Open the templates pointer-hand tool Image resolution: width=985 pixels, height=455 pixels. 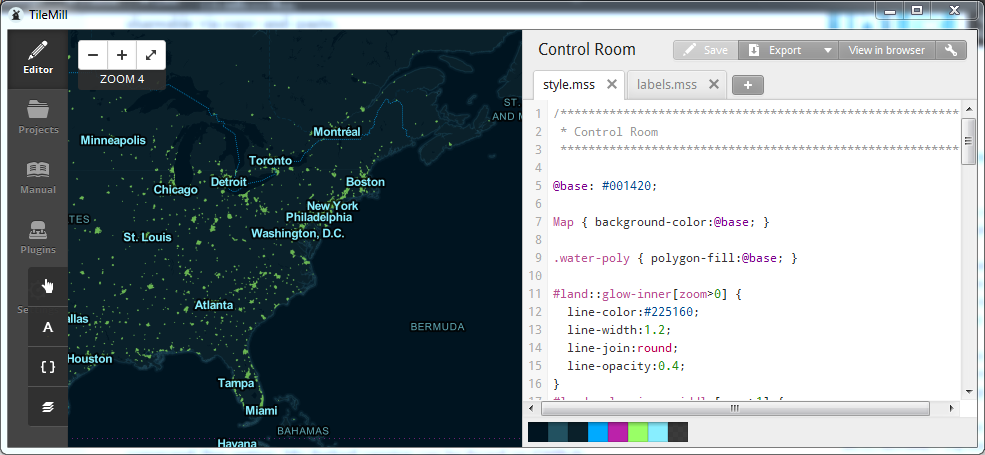click(48, 287)
